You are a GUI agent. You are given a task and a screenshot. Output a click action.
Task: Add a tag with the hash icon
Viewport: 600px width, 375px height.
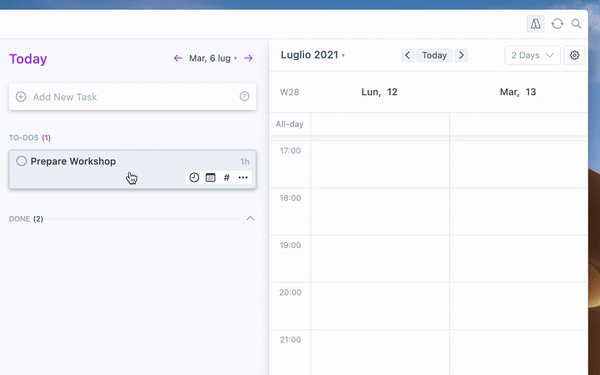[227, 178]
